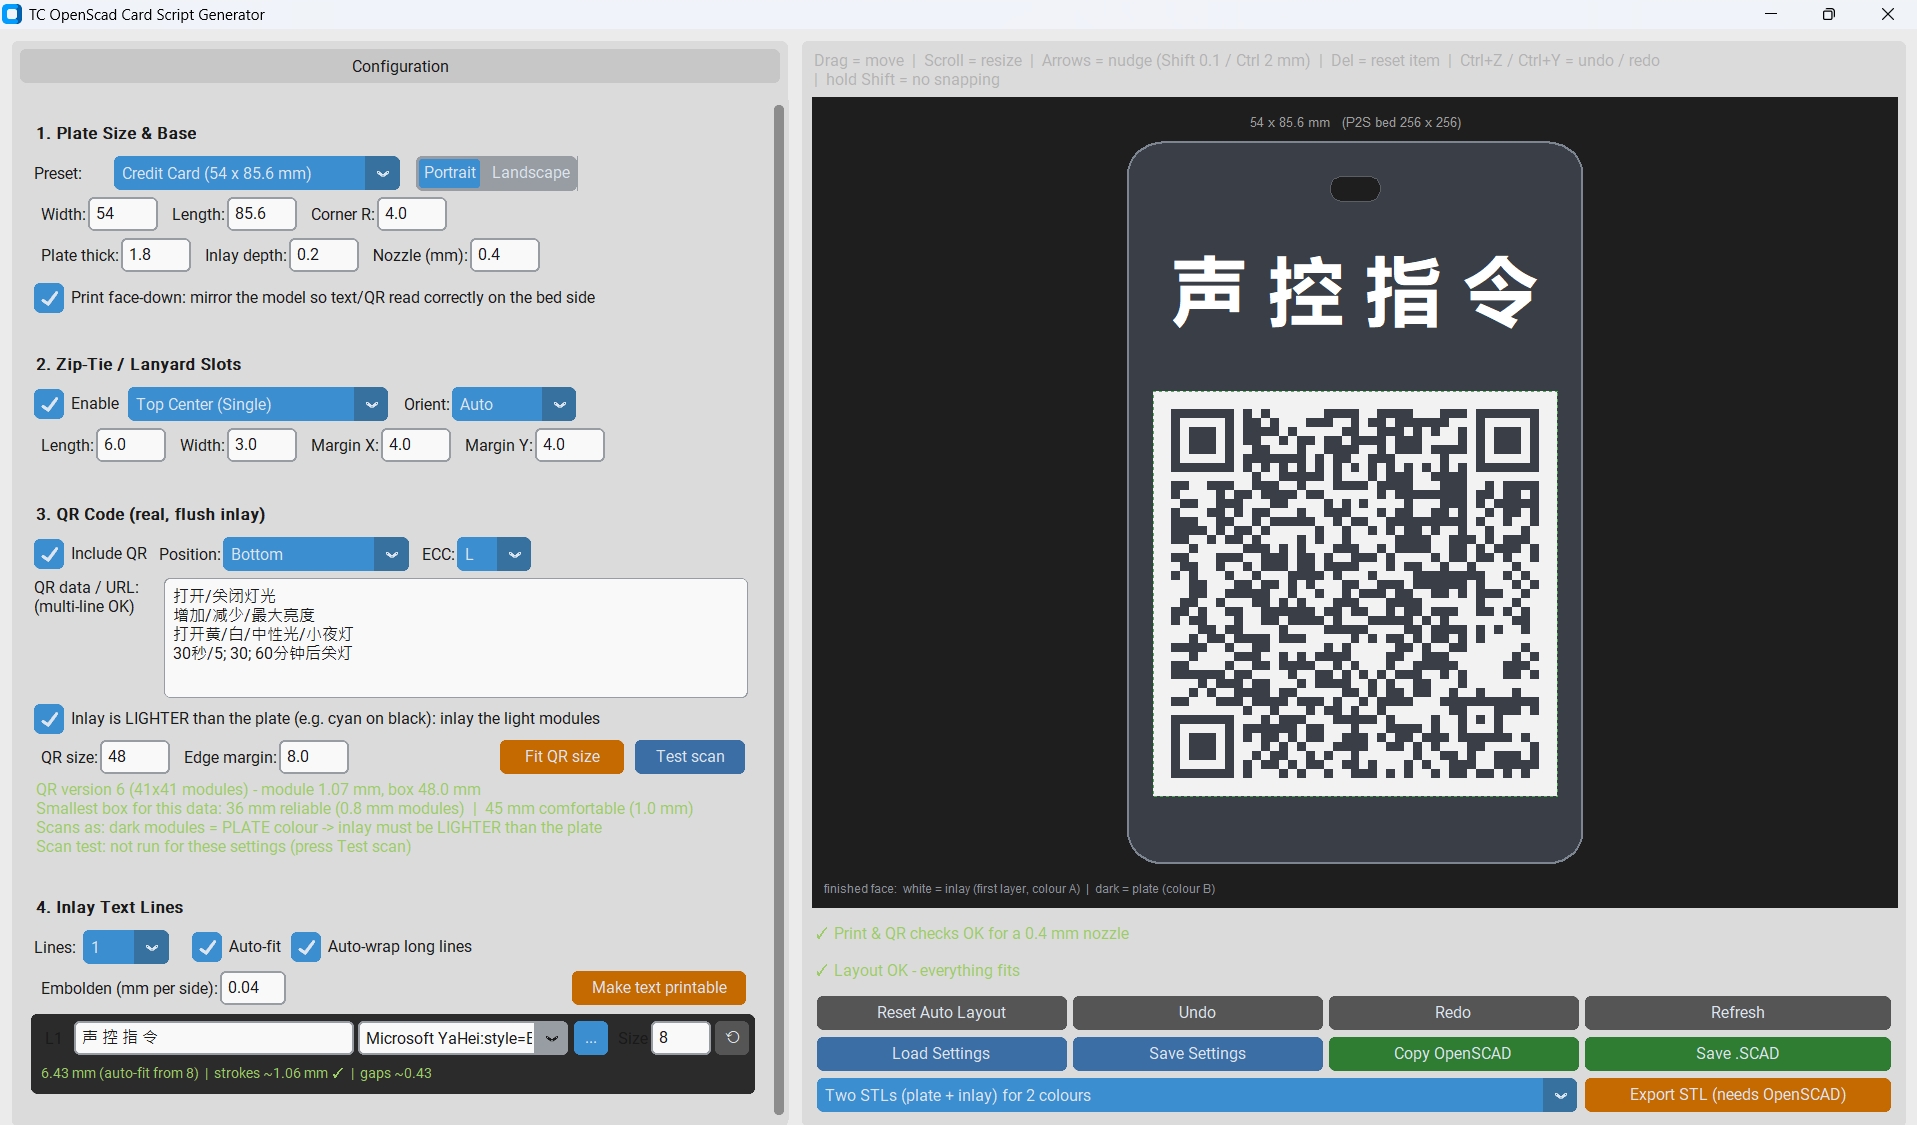Click the QR size input field

click(135, 757)
